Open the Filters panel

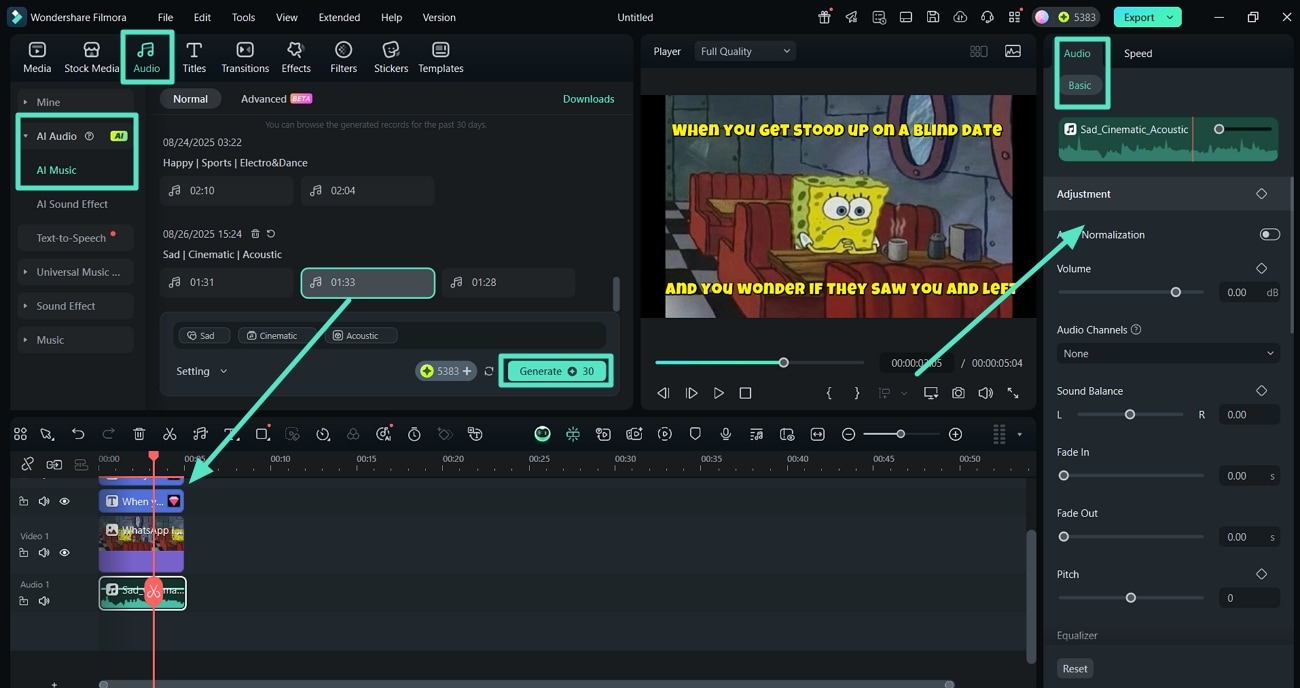tap(343, 57)
